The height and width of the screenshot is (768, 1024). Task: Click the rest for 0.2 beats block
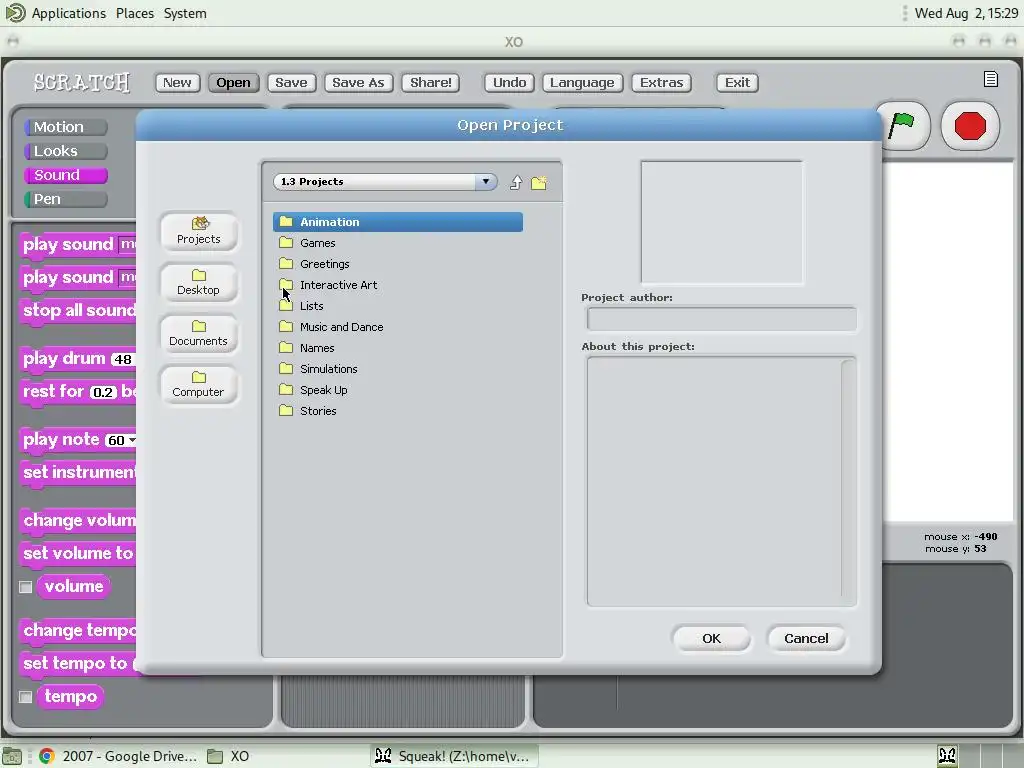coord(78,392)
